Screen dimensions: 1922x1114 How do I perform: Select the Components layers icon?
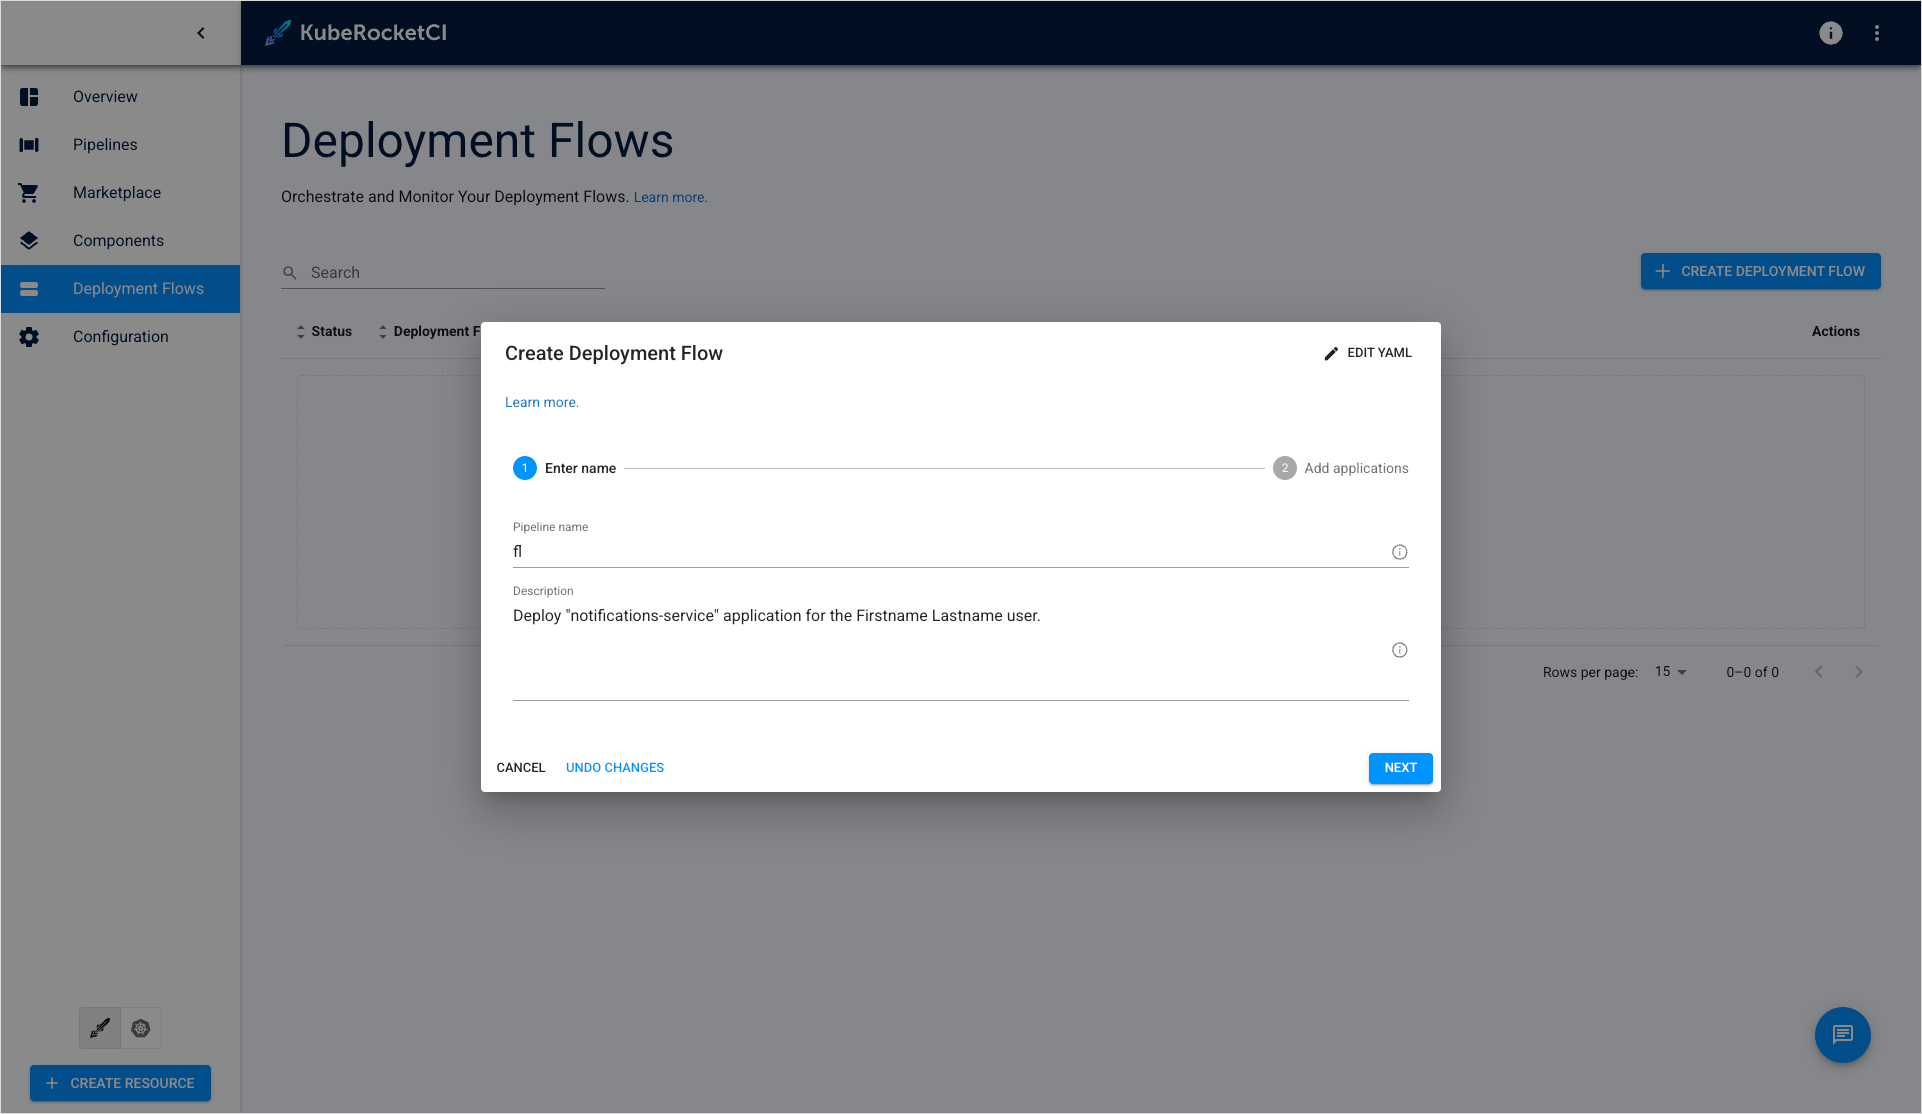[29, 240]
